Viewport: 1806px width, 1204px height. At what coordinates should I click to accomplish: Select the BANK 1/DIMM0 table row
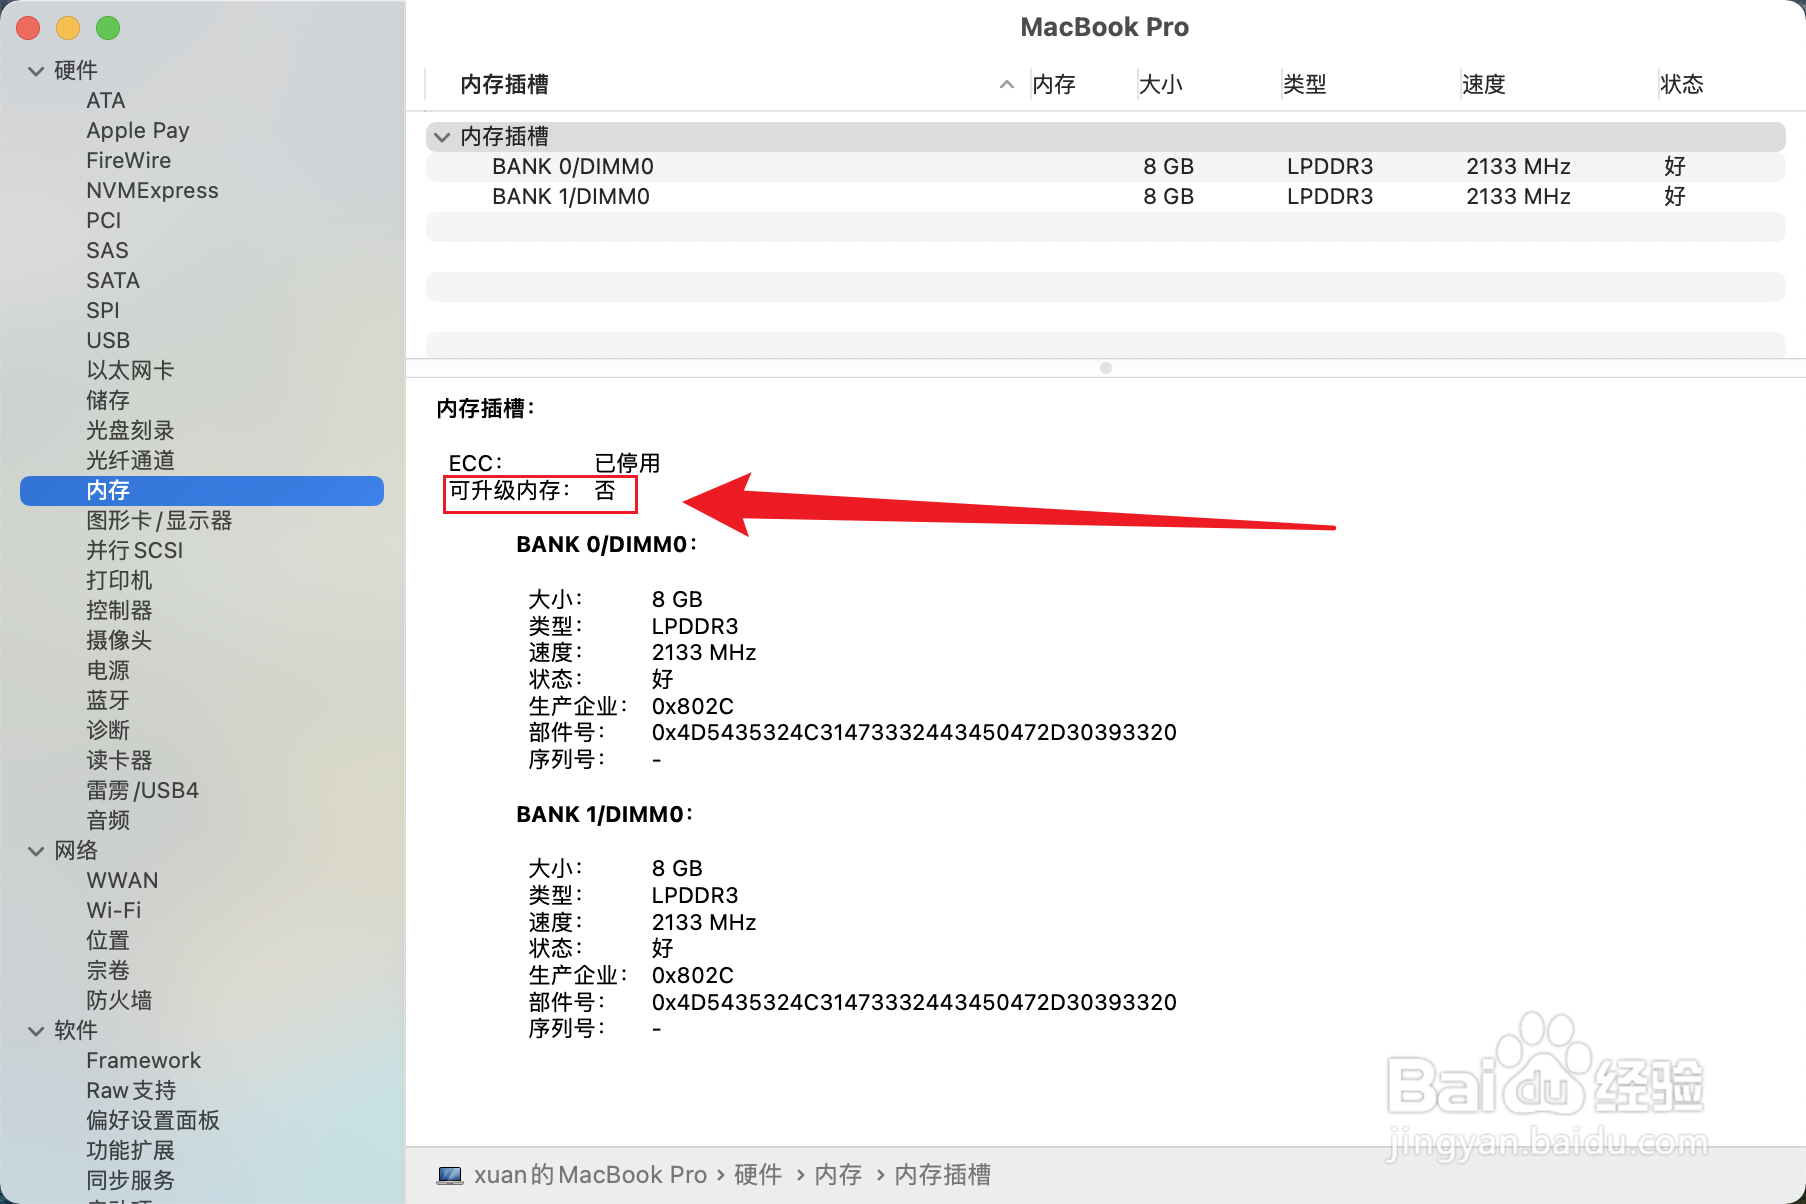(x=1106, y=197)
